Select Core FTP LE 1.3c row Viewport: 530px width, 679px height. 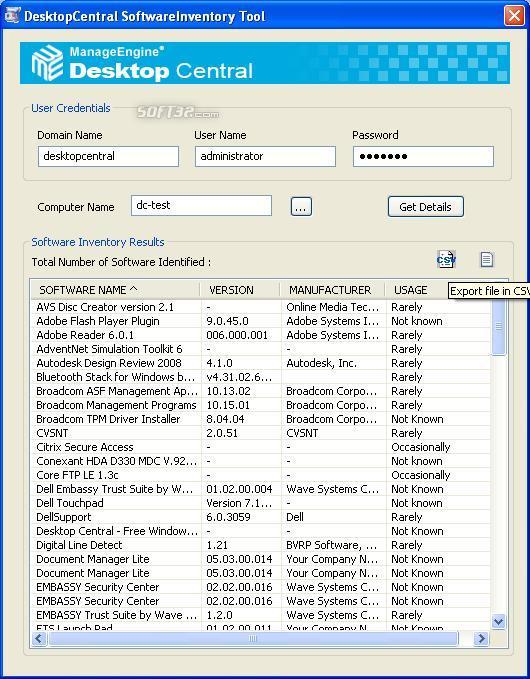click(261, 475)
